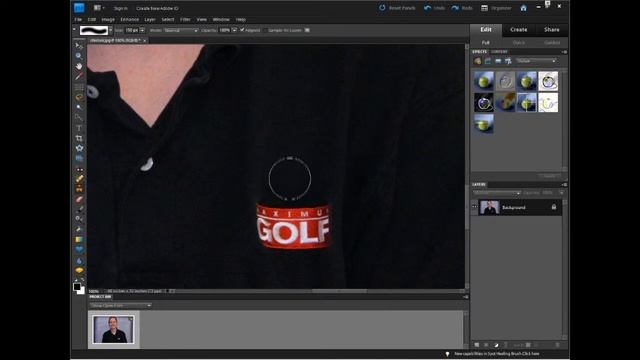Open the Window menu
Image resolution: width=640 pixels, height=360 pixels.
click(x=221, y=19)
